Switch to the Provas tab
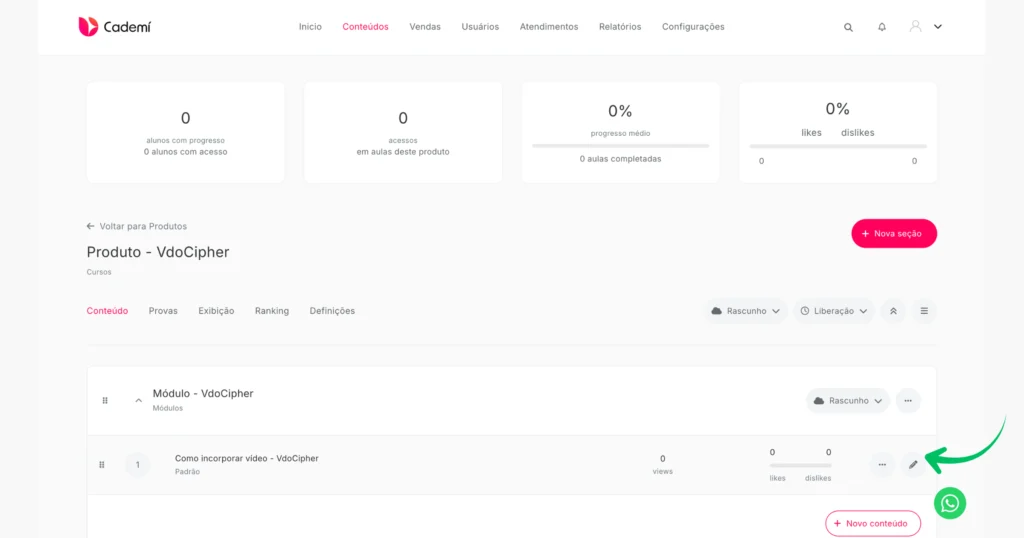1024x538 pixels. click(163, 311)
